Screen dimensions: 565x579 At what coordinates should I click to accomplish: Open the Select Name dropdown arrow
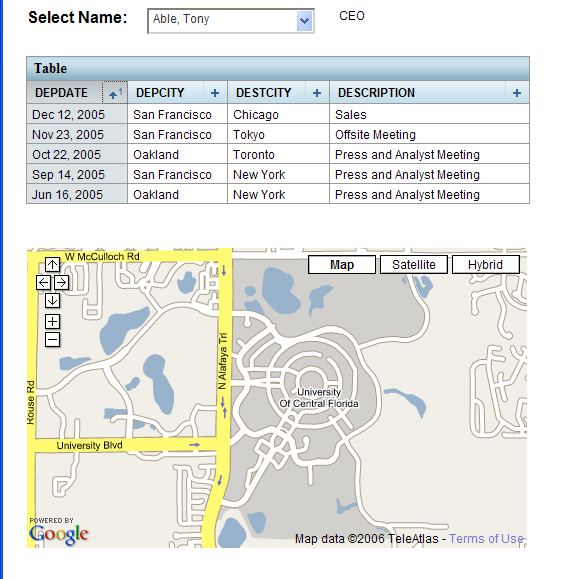(304, 21)
